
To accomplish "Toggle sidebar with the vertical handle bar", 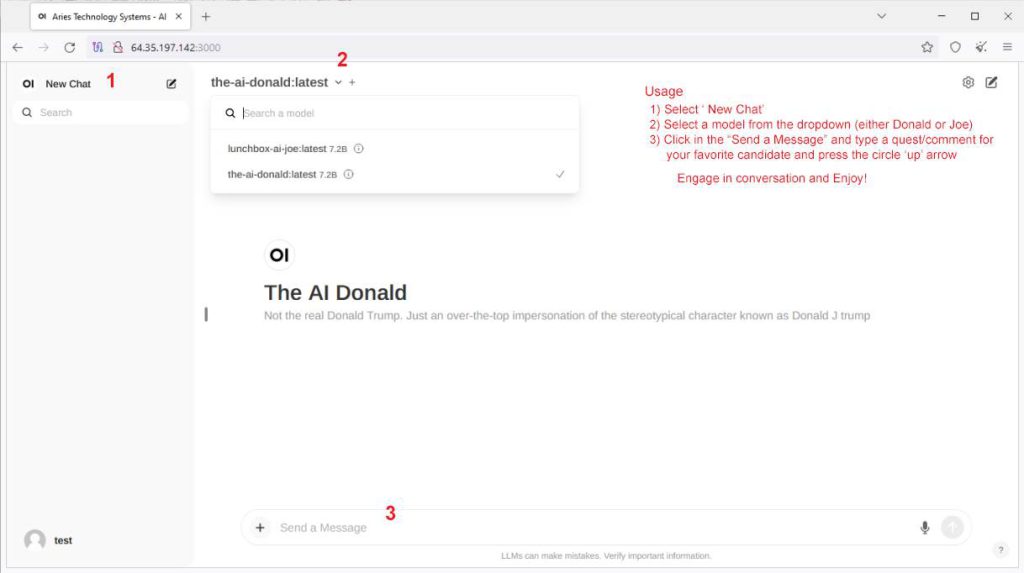I will click(206, 314).
